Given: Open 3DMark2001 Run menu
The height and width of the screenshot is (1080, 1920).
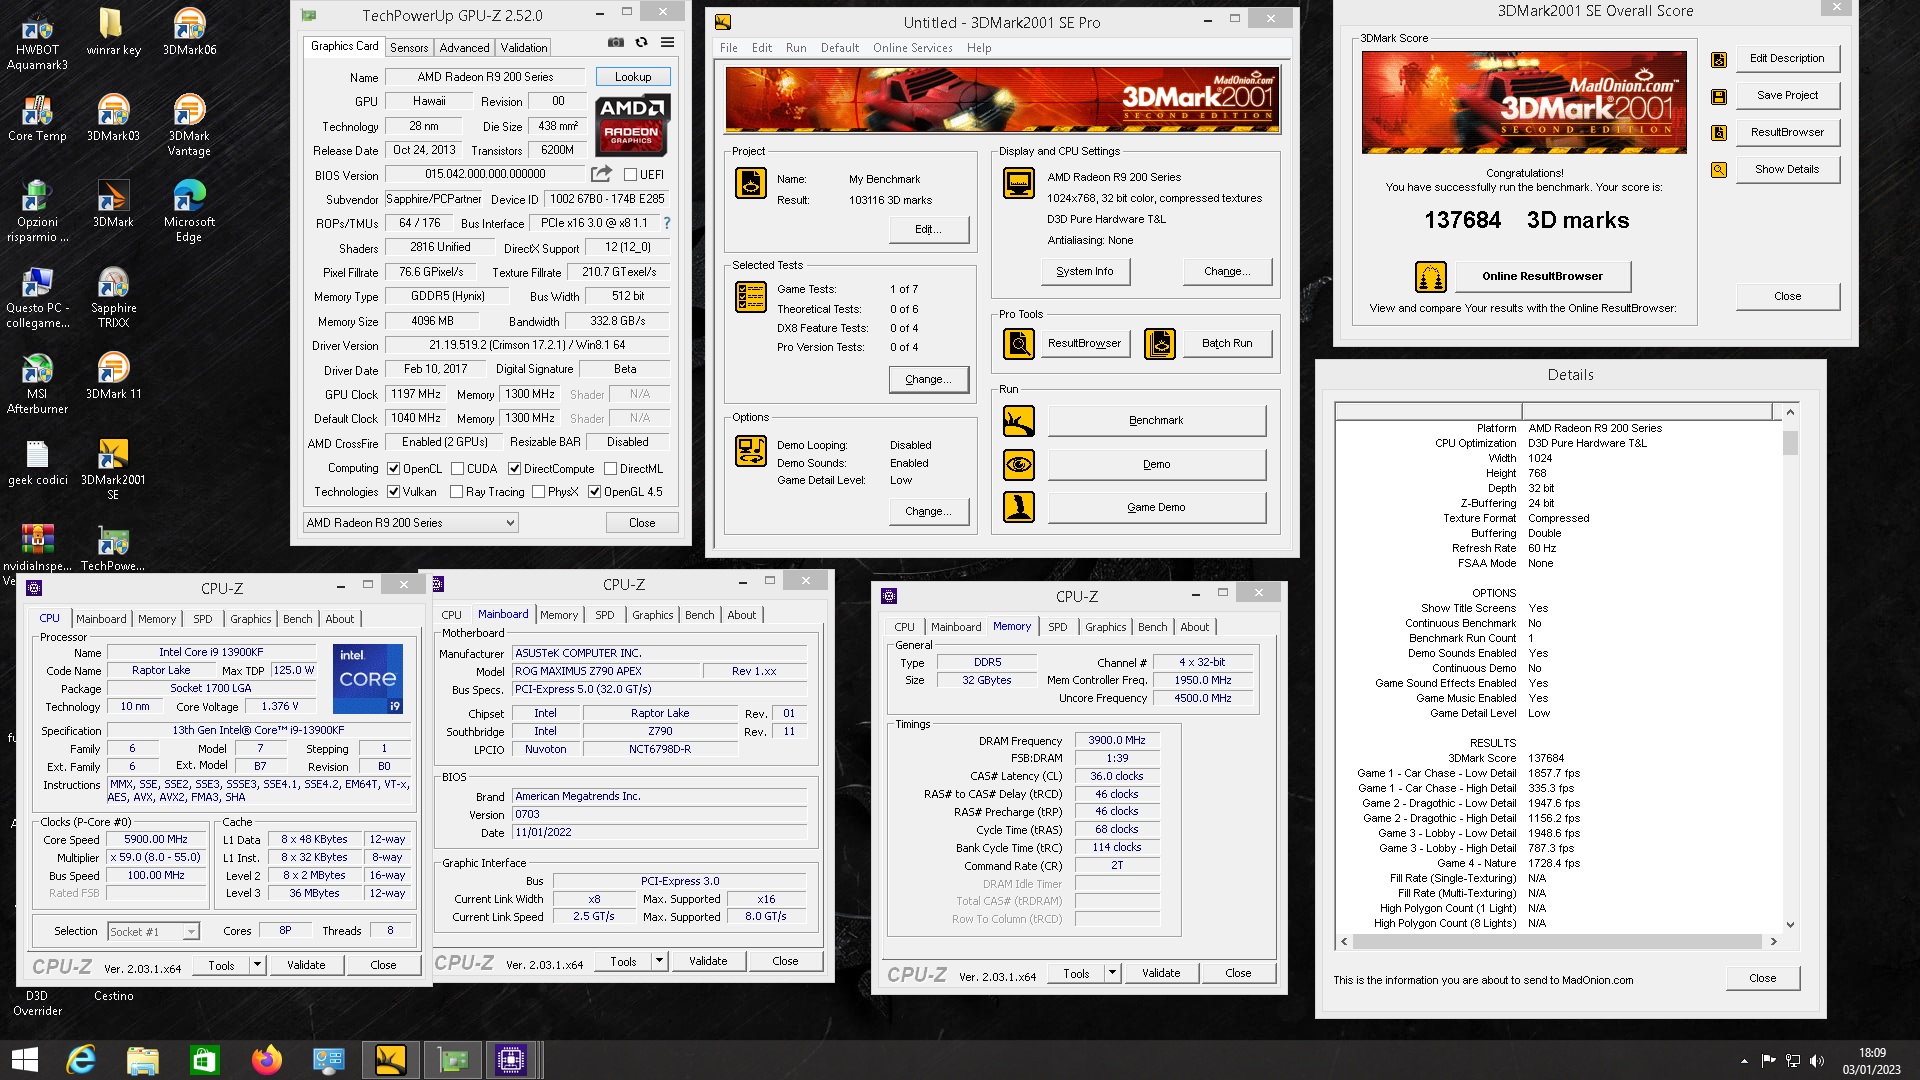Looking at the screenshot, I should 796,48.
